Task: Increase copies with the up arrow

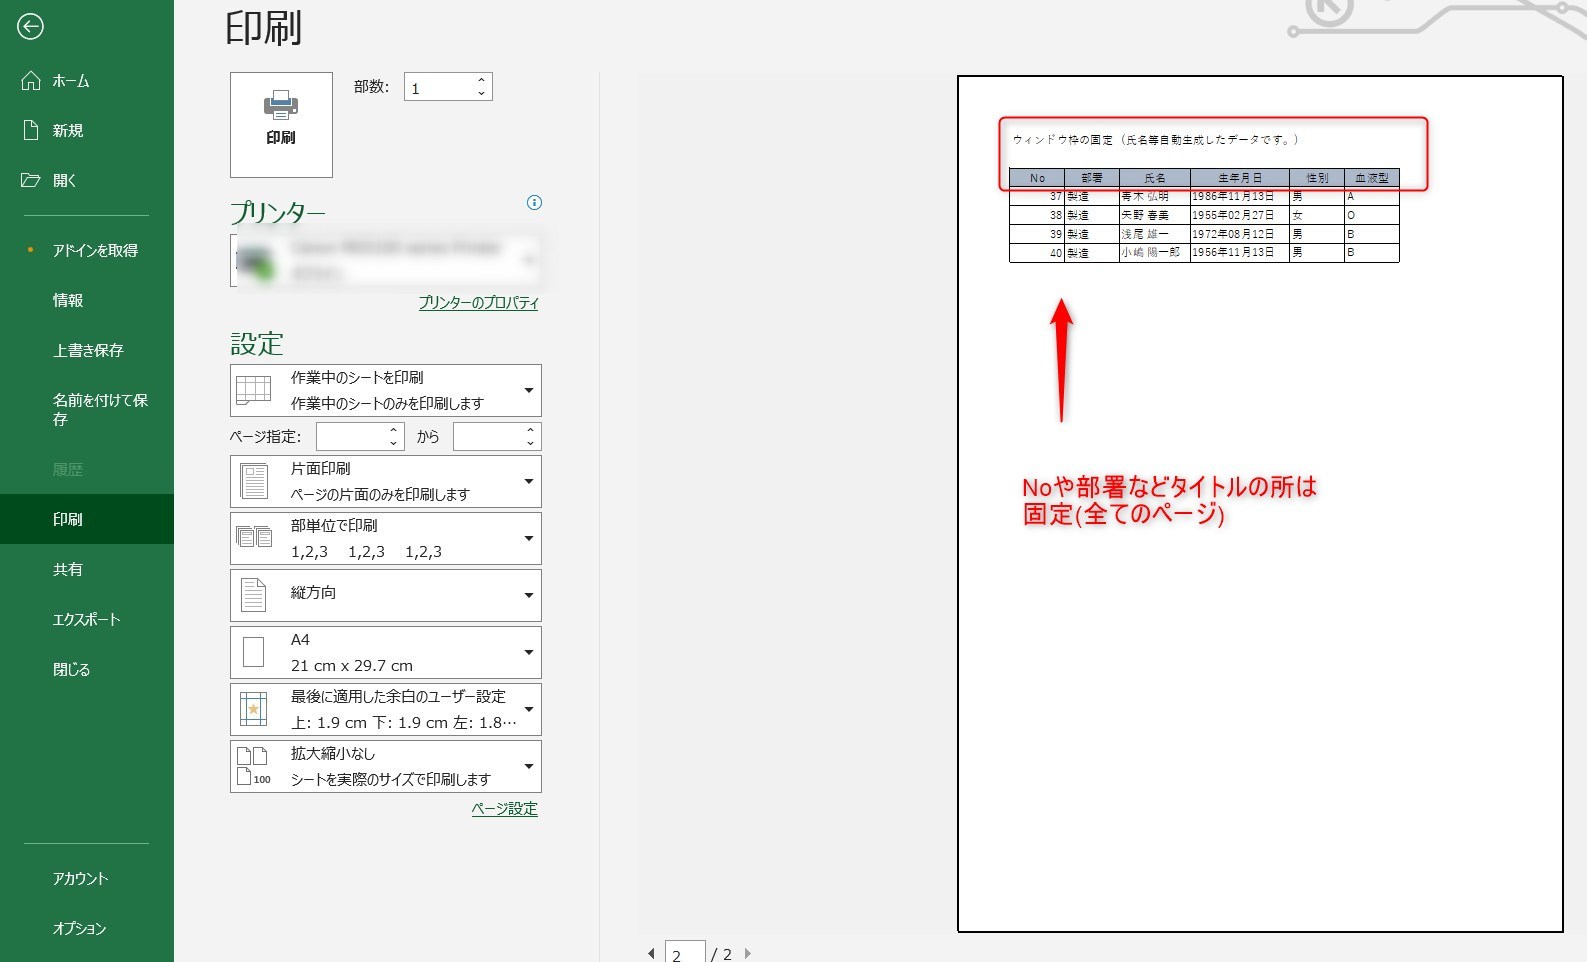Action: pyautogui.click(x=481, y=80)
